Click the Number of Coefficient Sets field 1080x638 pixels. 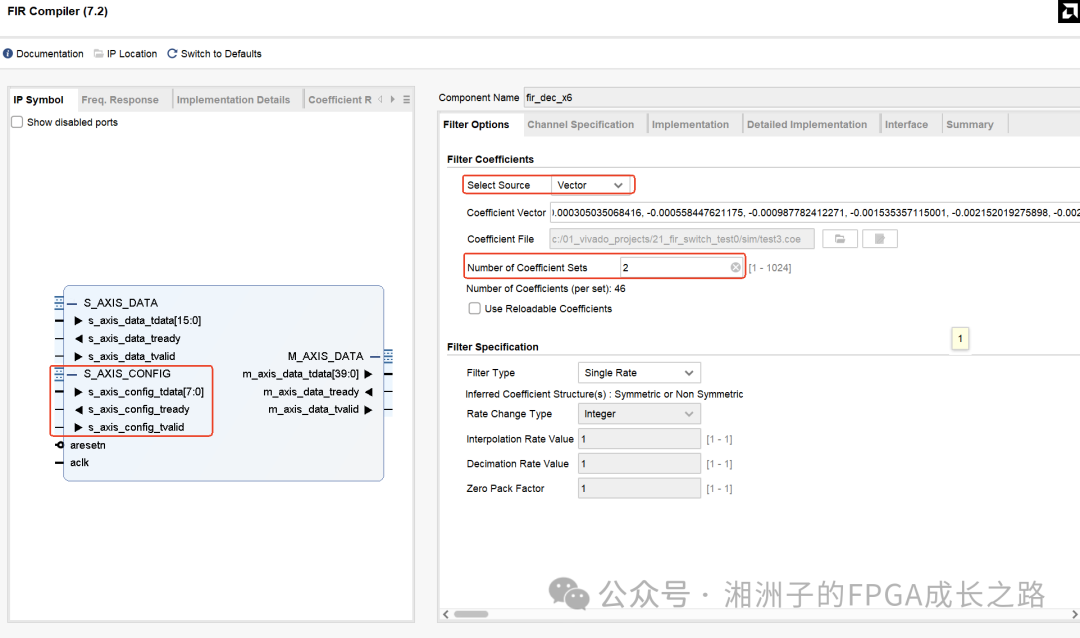(682, 267)
